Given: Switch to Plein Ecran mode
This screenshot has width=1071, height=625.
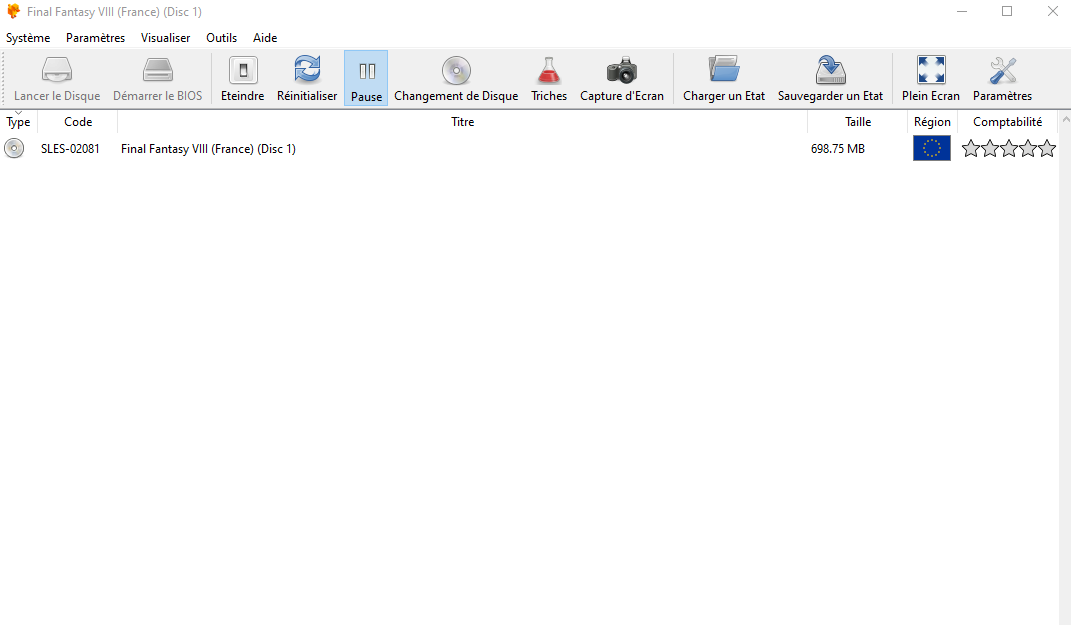Looking at the screenshot, I should [x=931, y=79].
